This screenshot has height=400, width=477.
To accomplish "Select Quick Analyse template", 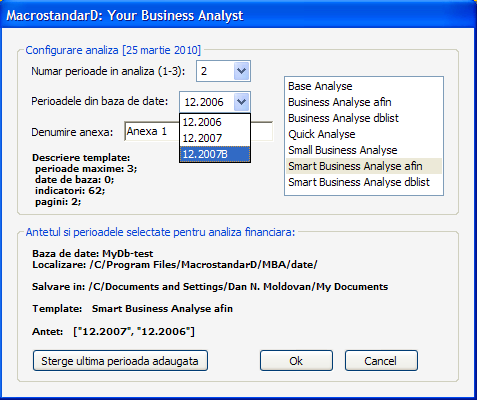I will (x=364, y=134).
